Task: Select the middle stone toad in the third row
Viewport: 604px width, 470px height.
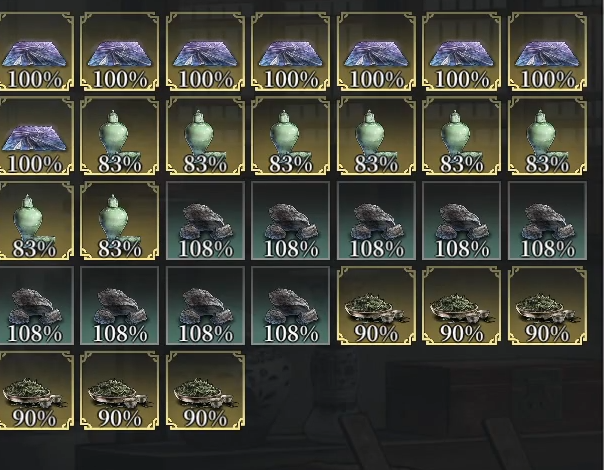Action: tap(376, 221)
